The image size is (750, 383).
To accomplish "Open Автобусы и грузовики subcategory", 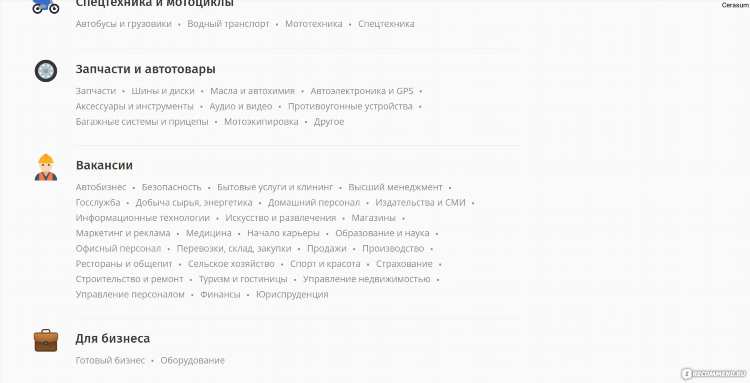I will click(123, 24).
